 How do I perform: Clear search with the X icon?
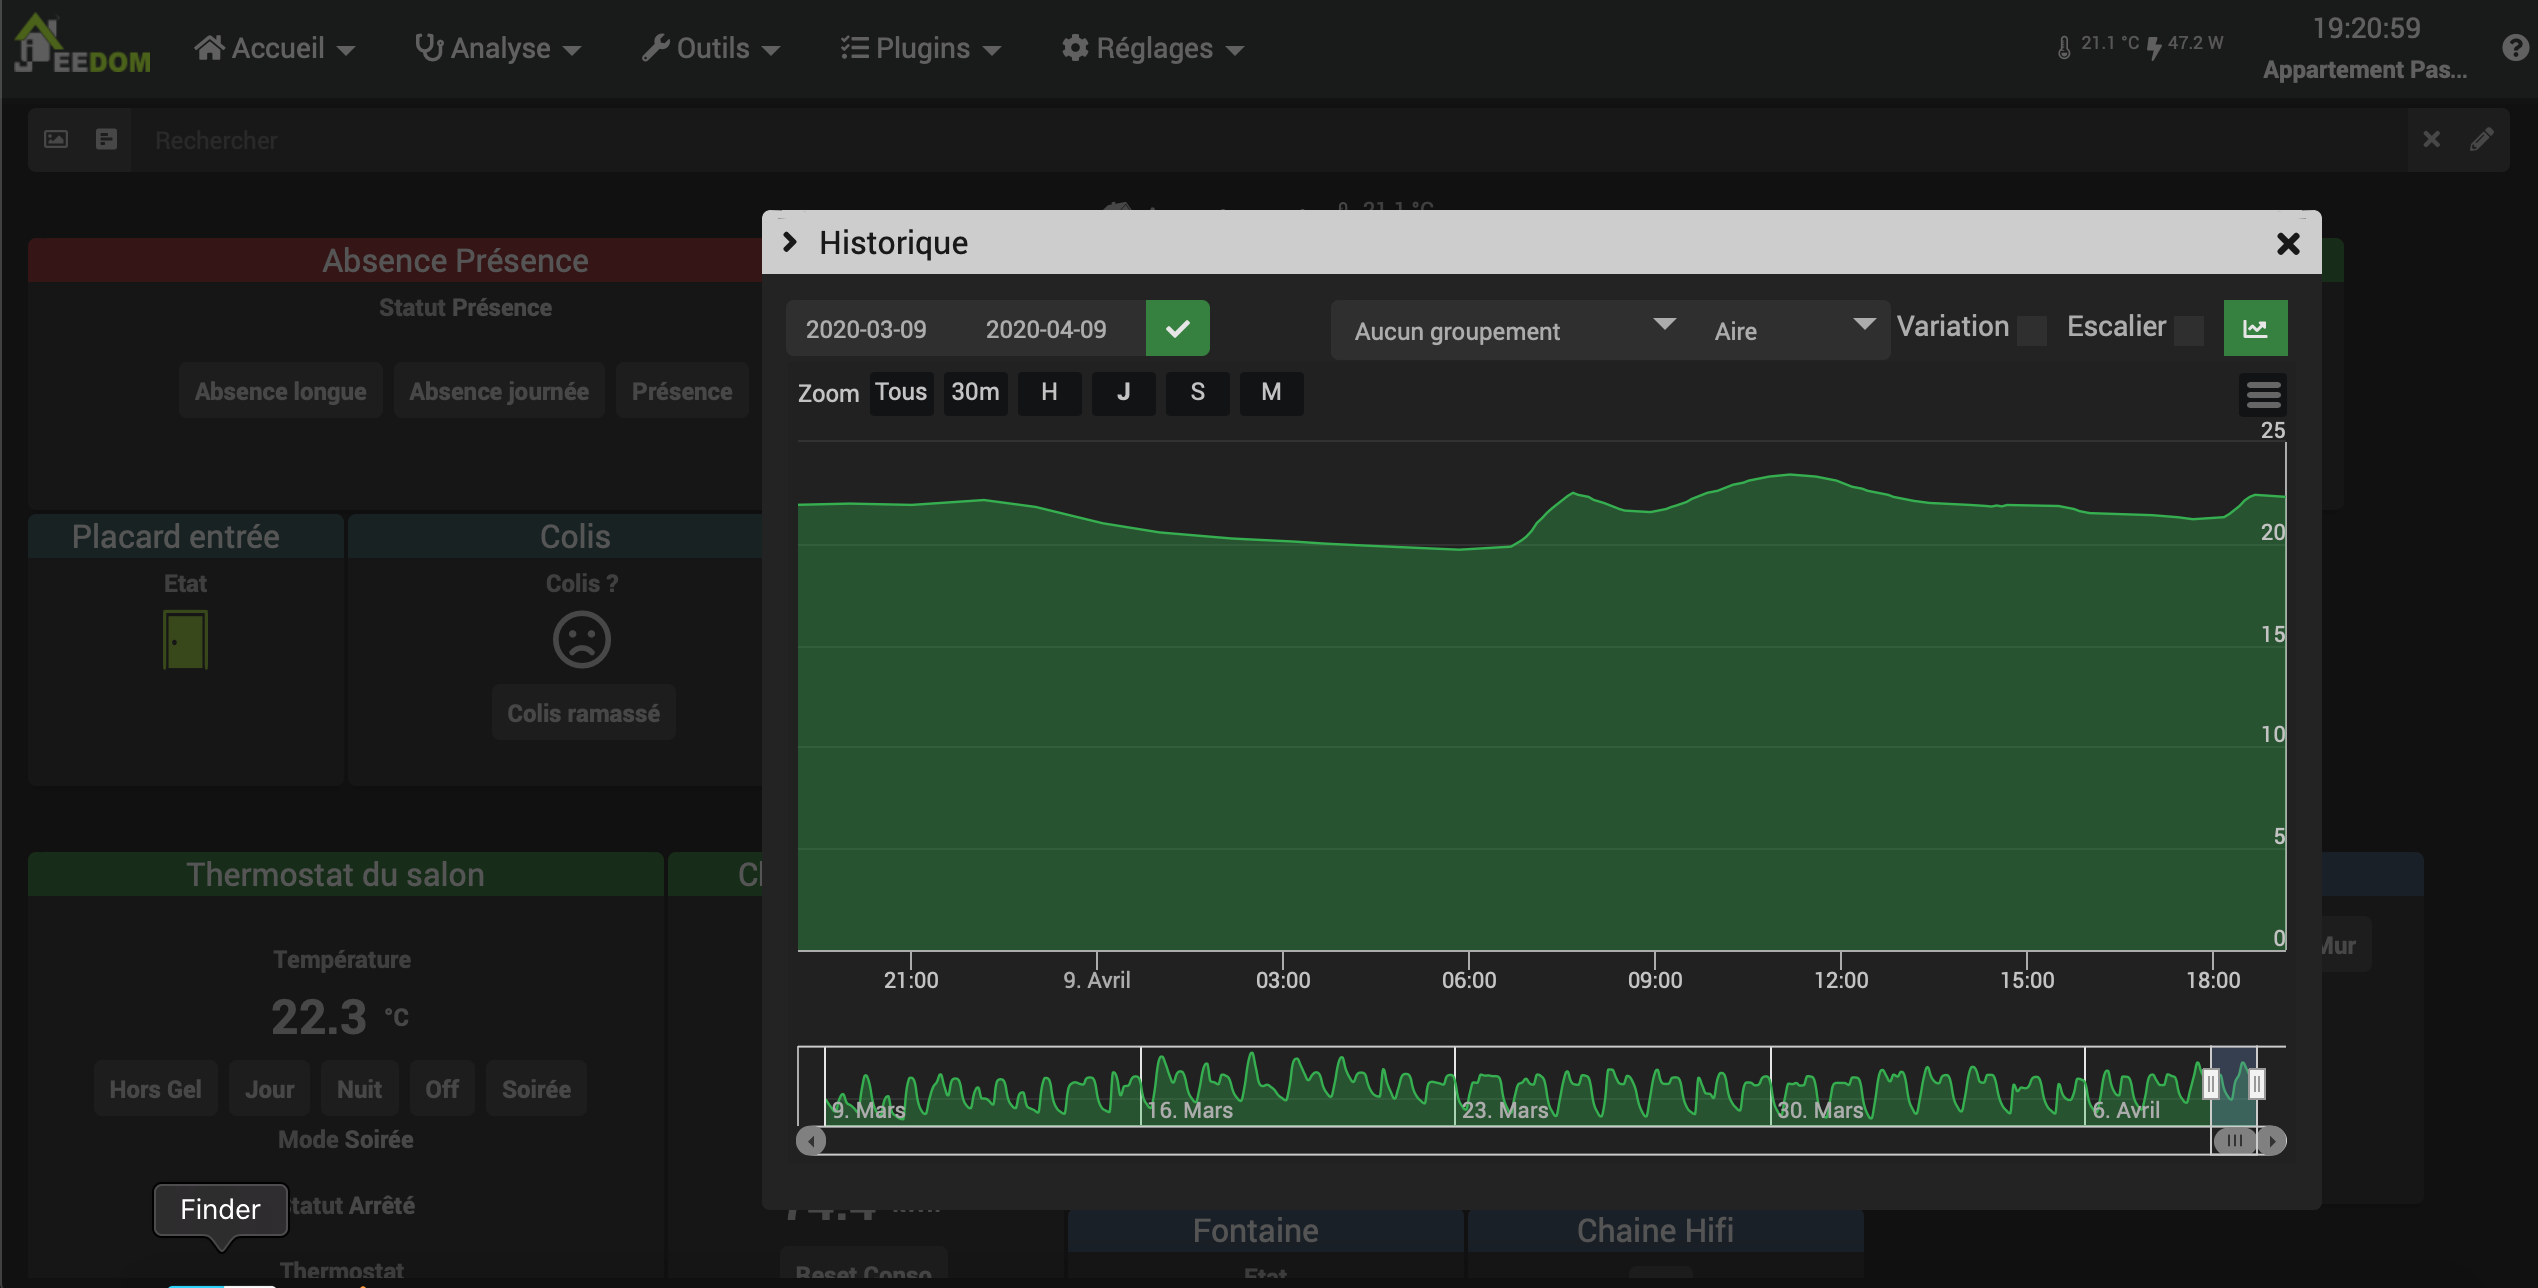tap(2431, 140)
